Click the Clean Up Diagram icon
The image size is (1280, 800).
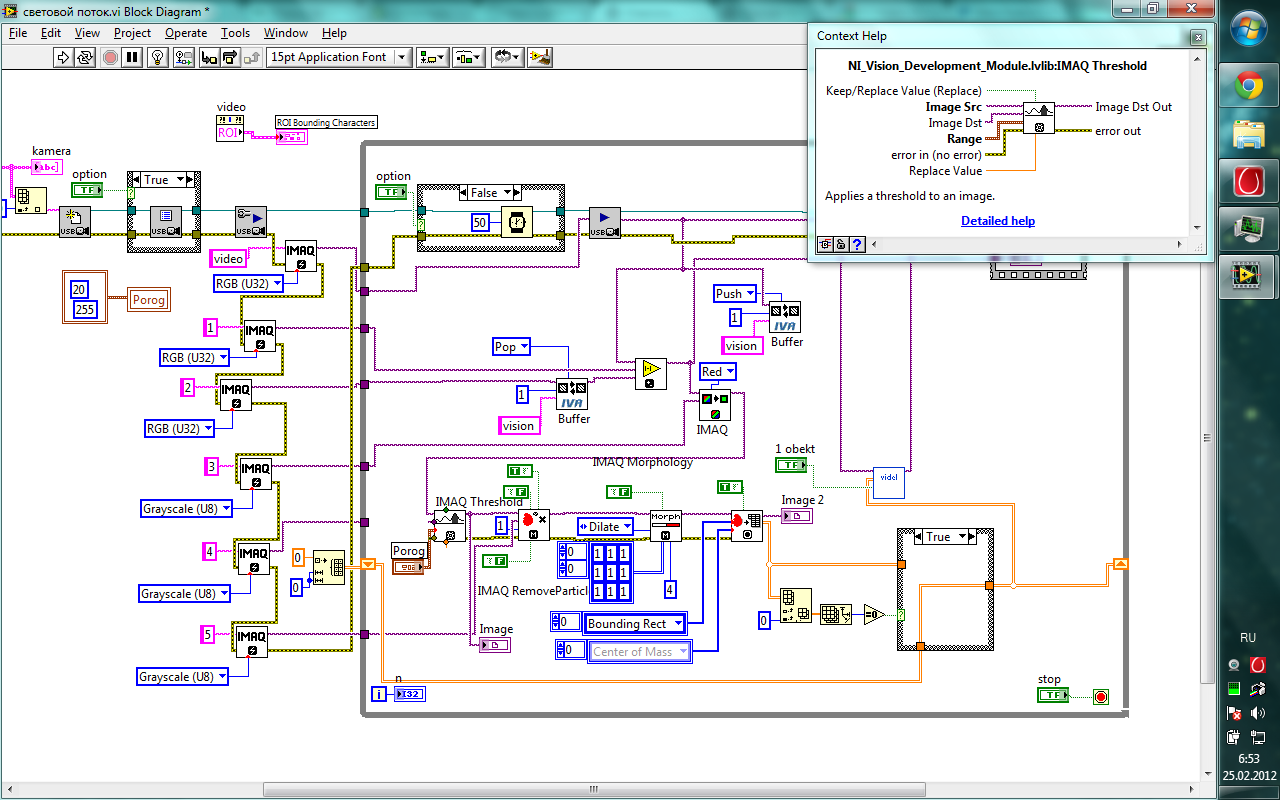pyautogui.click(x=539, y=57)
